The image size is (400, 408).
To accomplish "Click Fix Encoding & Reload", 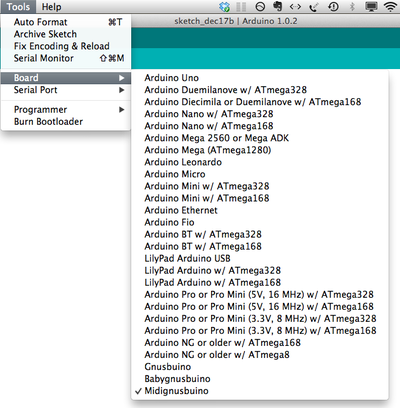I will pyautogui.click(x=66, y=46).
